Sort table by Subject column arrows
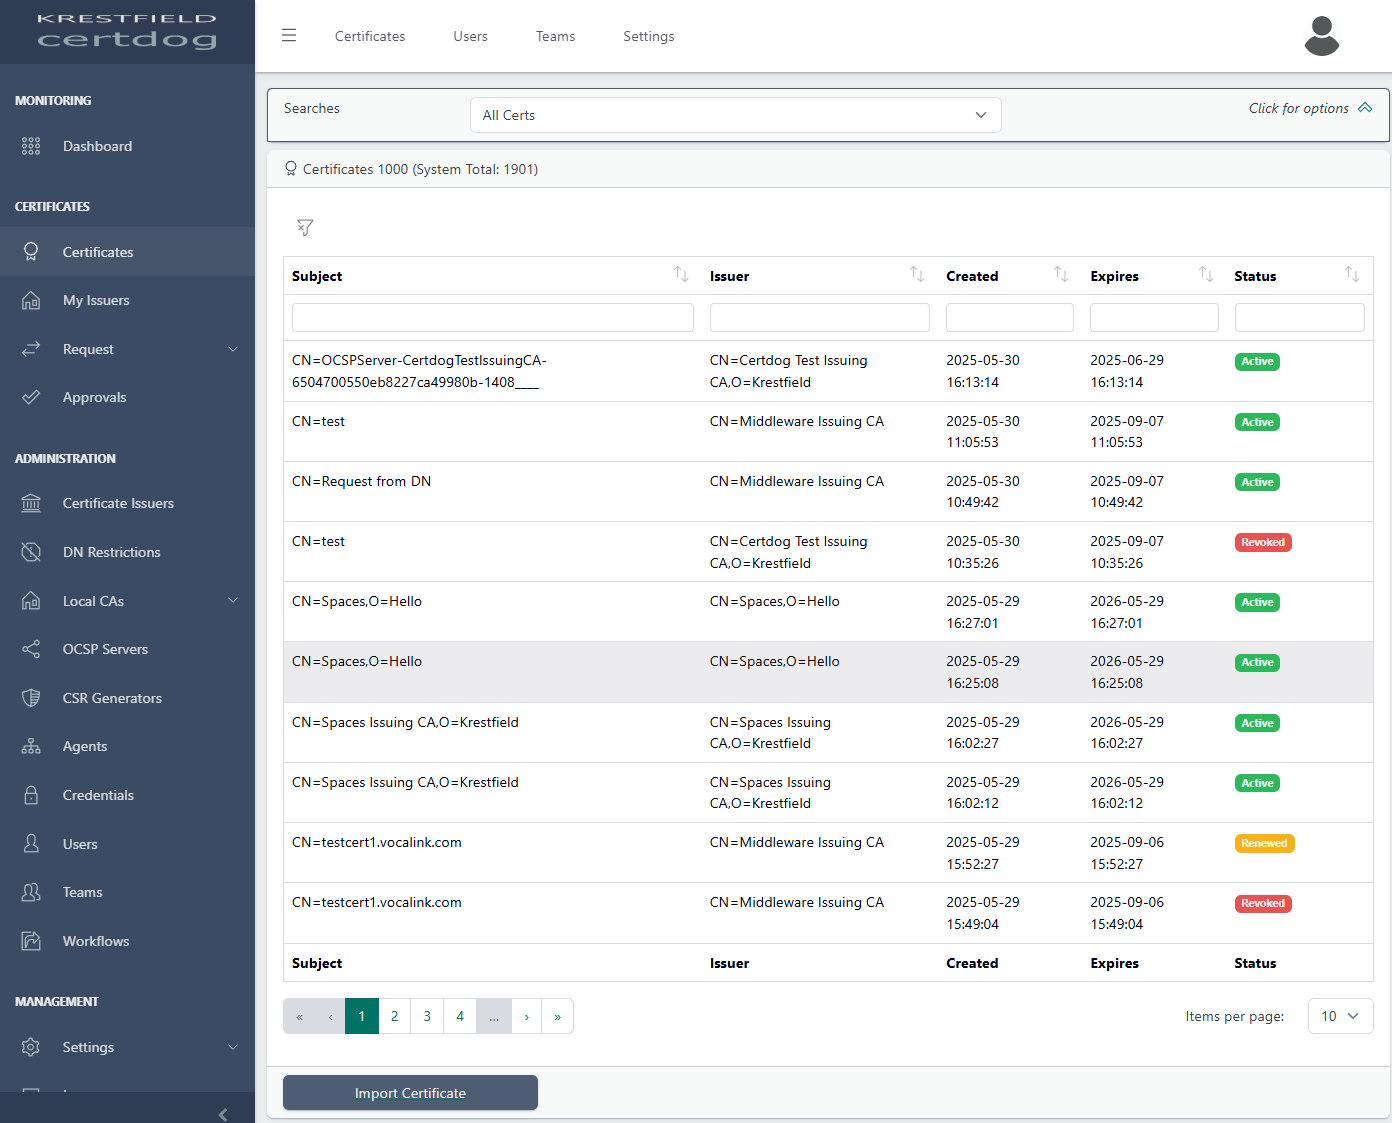 pyautogui.click(x=681, y=274)
